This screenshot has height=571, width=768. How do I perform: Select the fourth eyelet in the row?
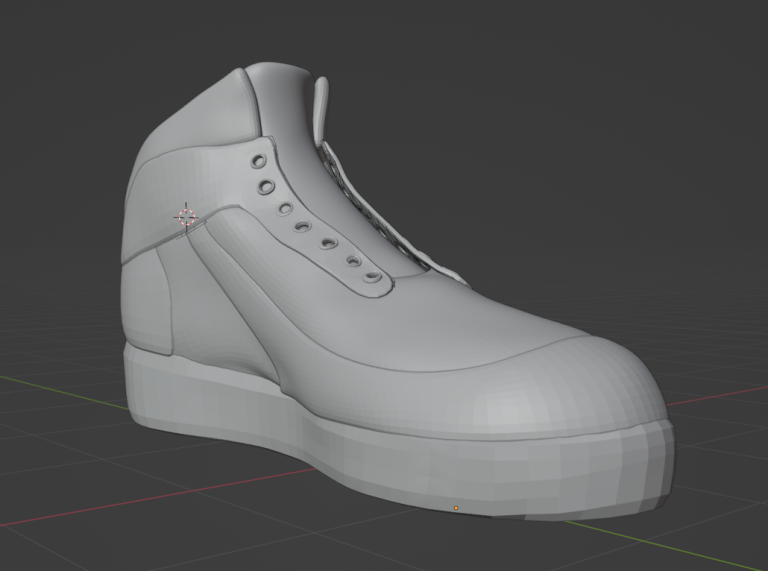point(304,228)
